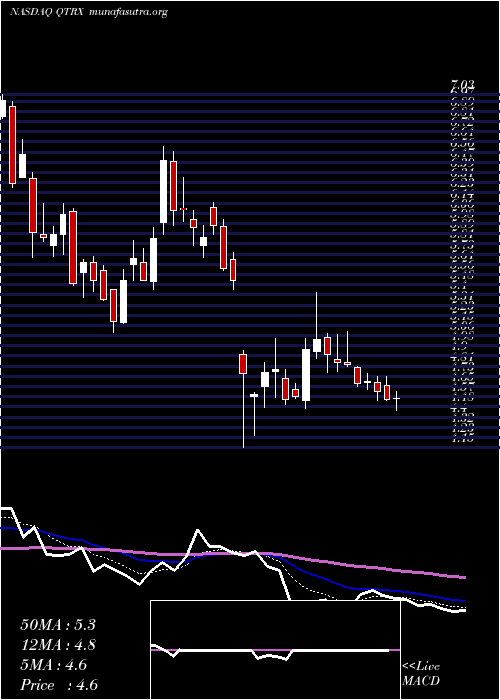This screenshot has height=700, width=500.
Task: Click the MACD inset chart box
Action: coord(275,650)
